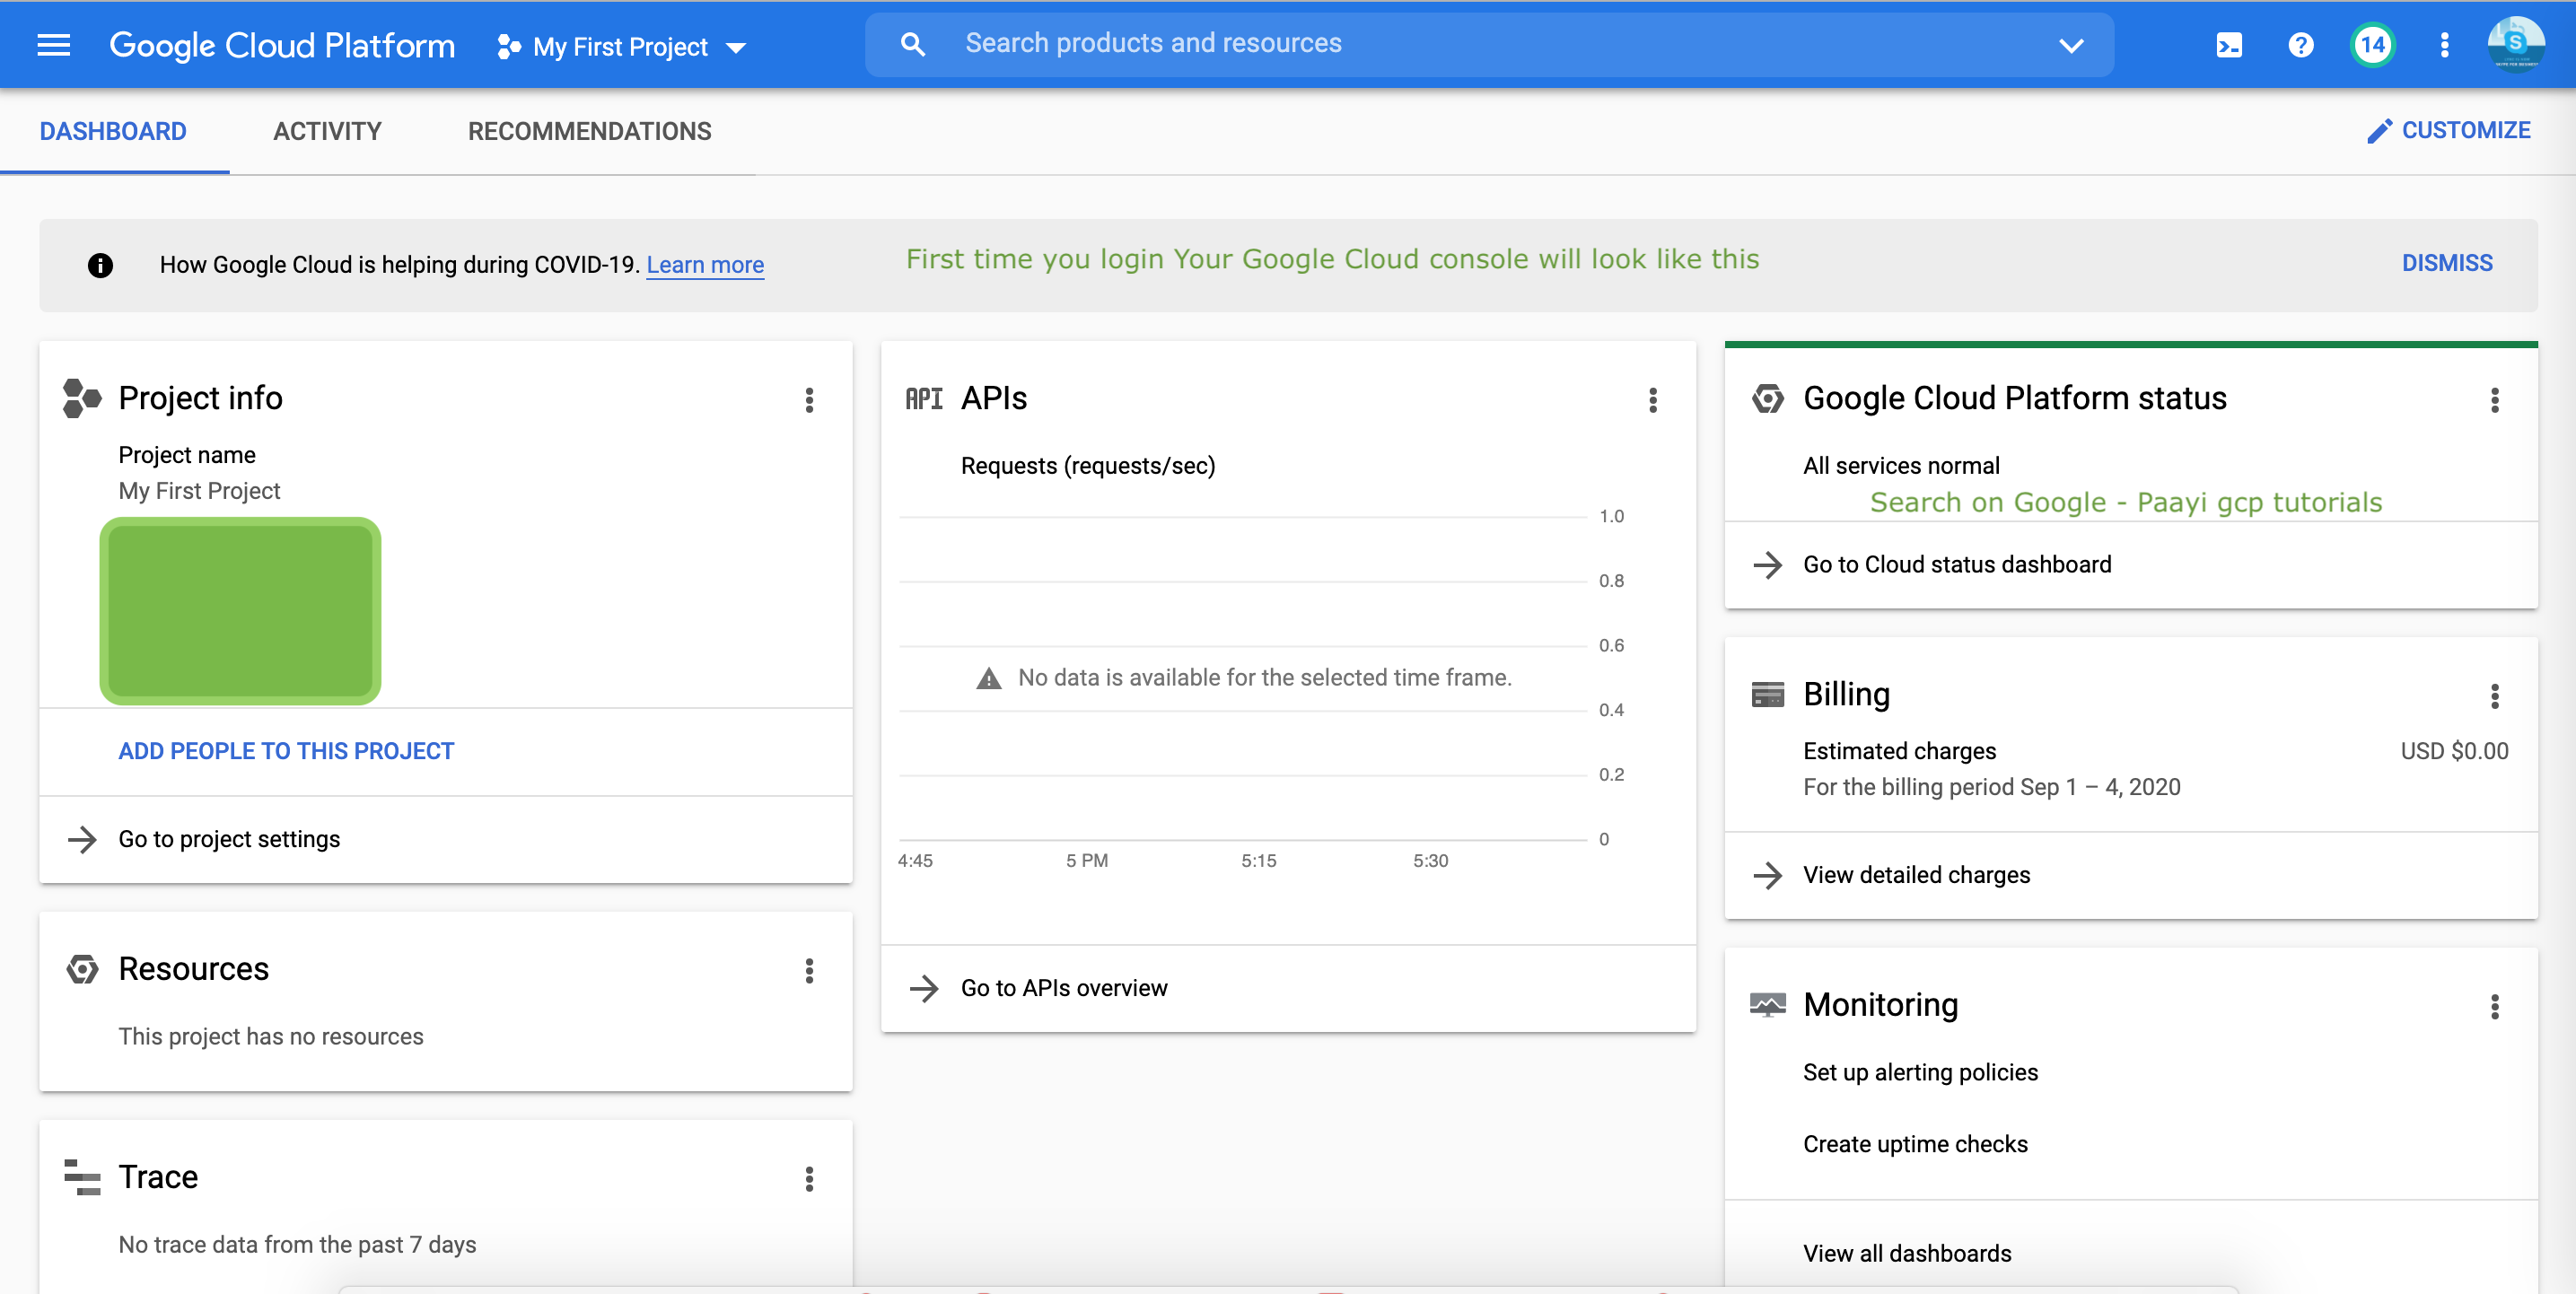Image resolution: width=2576 pixels, height=1294 pixels.
Task: Click the search magnifier icon
Action: pos(912,44)
